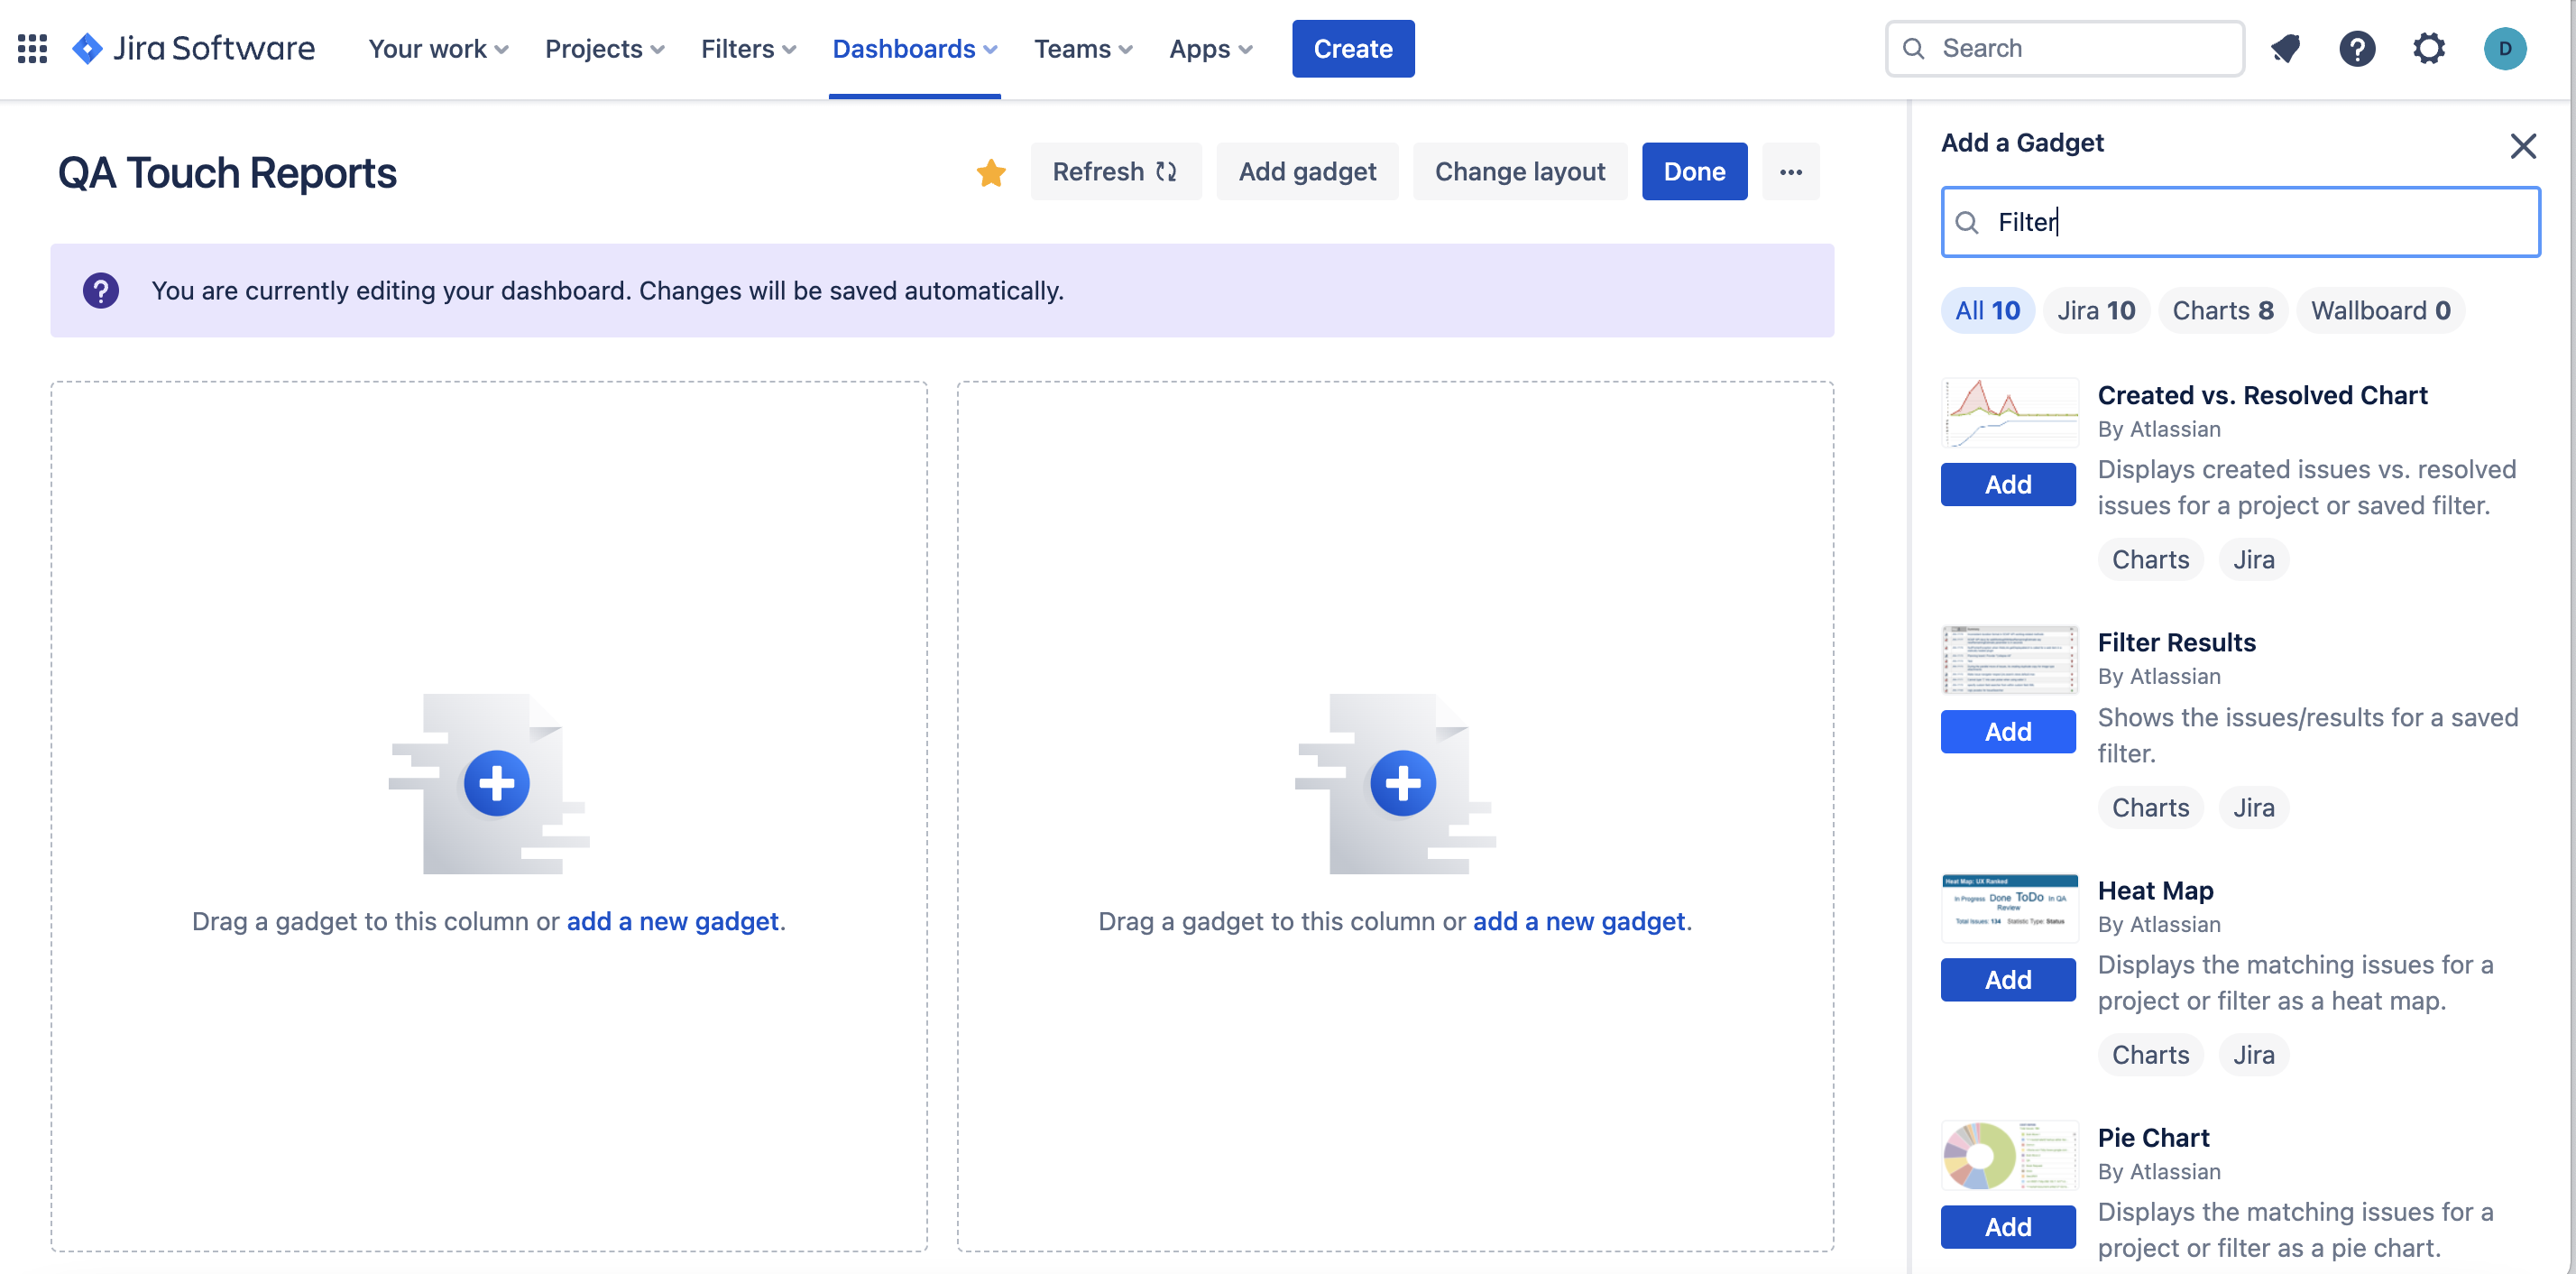Click the blue plus icon in left column
The height and width of the screenshot is (1274, 2576).
[496, 783]
